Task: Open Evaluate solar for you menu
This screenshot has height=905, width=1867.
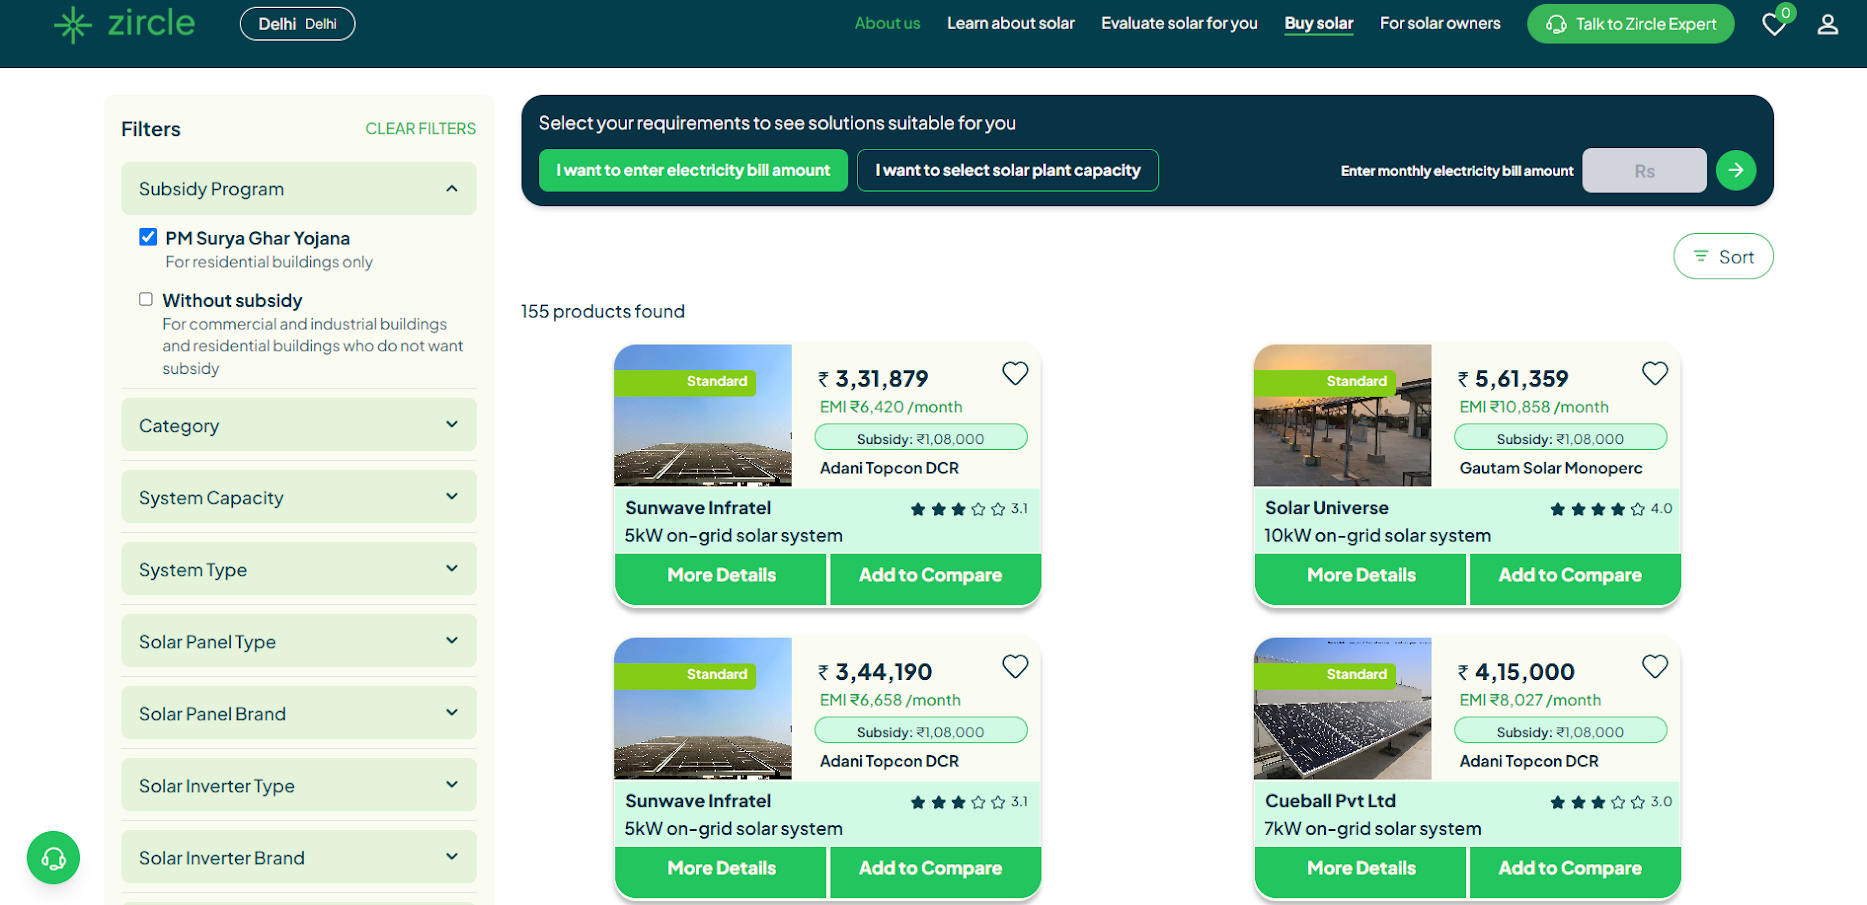Action: pyautogui.click(x=1179, y=23)
